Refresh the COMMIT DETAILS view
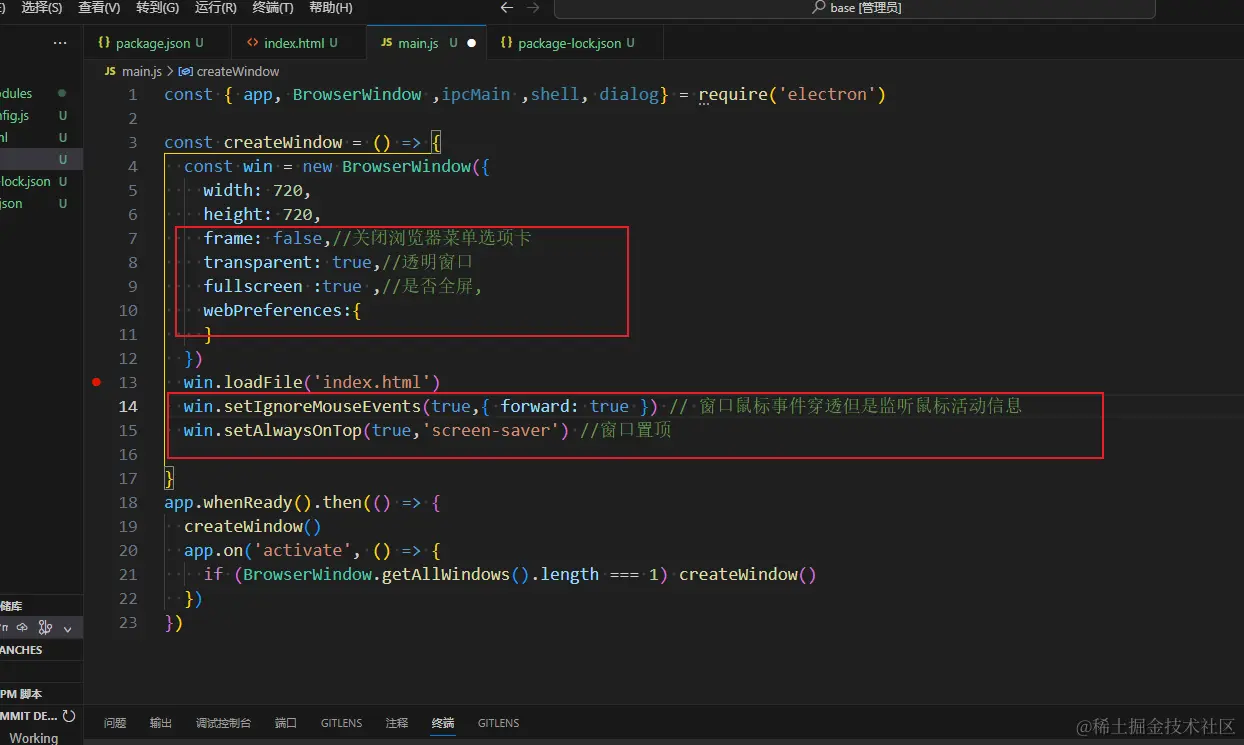Image resolution: width=1244 pixels, height=745 pixels. 69,716
